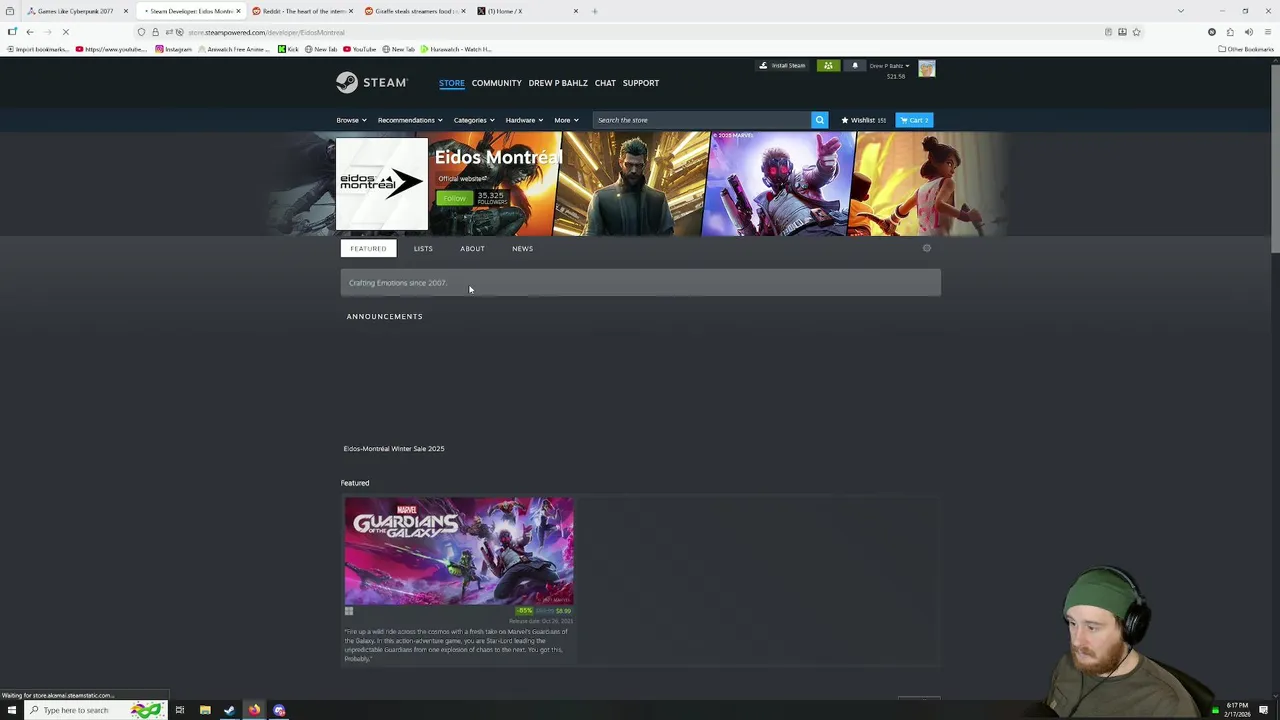Close the Games Like Cyberpunk 2077 tab
This screenshot has width=1280, height=720.
click(x=125, y=11)
